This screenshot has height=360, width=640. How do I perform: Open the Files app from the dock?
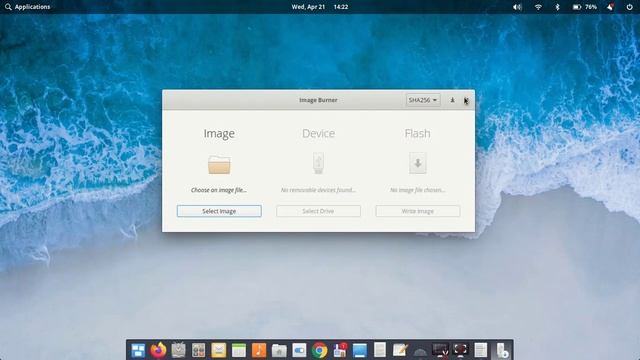(279, 350)
